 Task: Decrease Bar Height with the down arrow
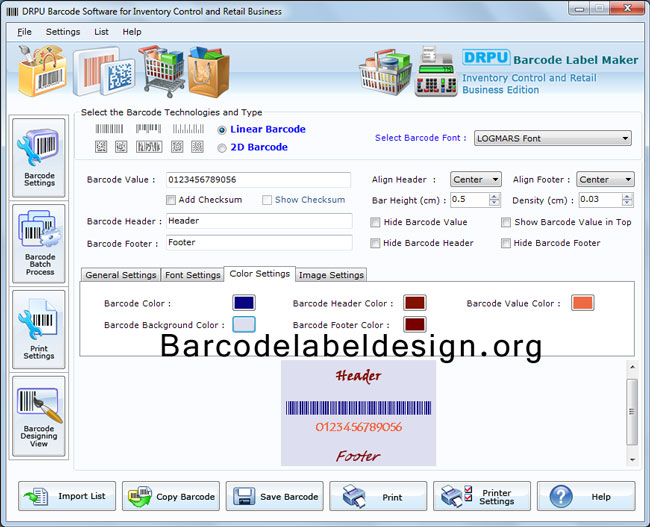coord(494,203)
